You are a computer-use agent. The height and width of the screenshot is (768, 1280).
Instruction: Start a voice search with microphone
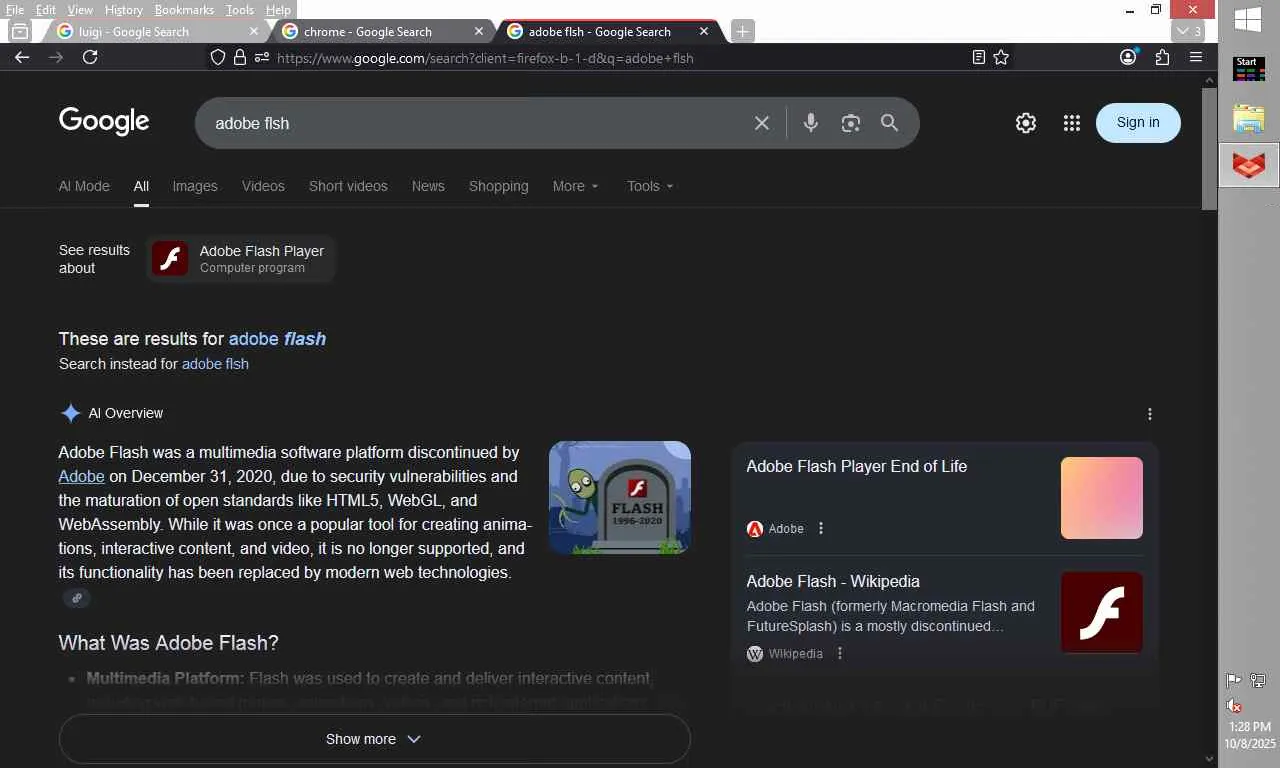tap(811, 123)
